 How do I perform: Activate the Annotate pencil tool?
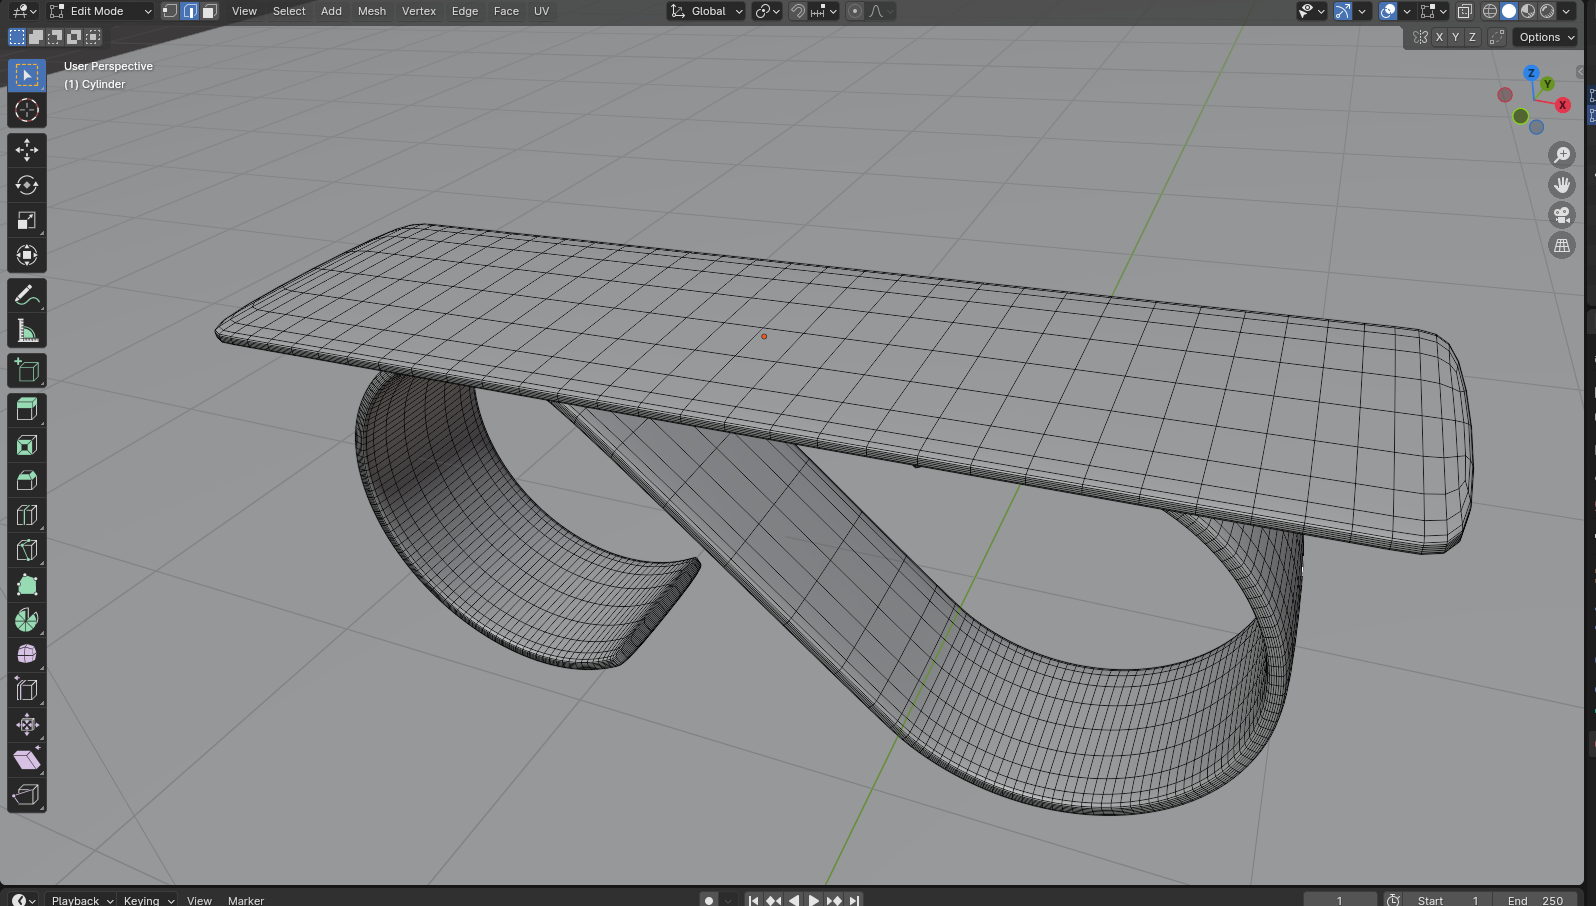coord(27,296)
